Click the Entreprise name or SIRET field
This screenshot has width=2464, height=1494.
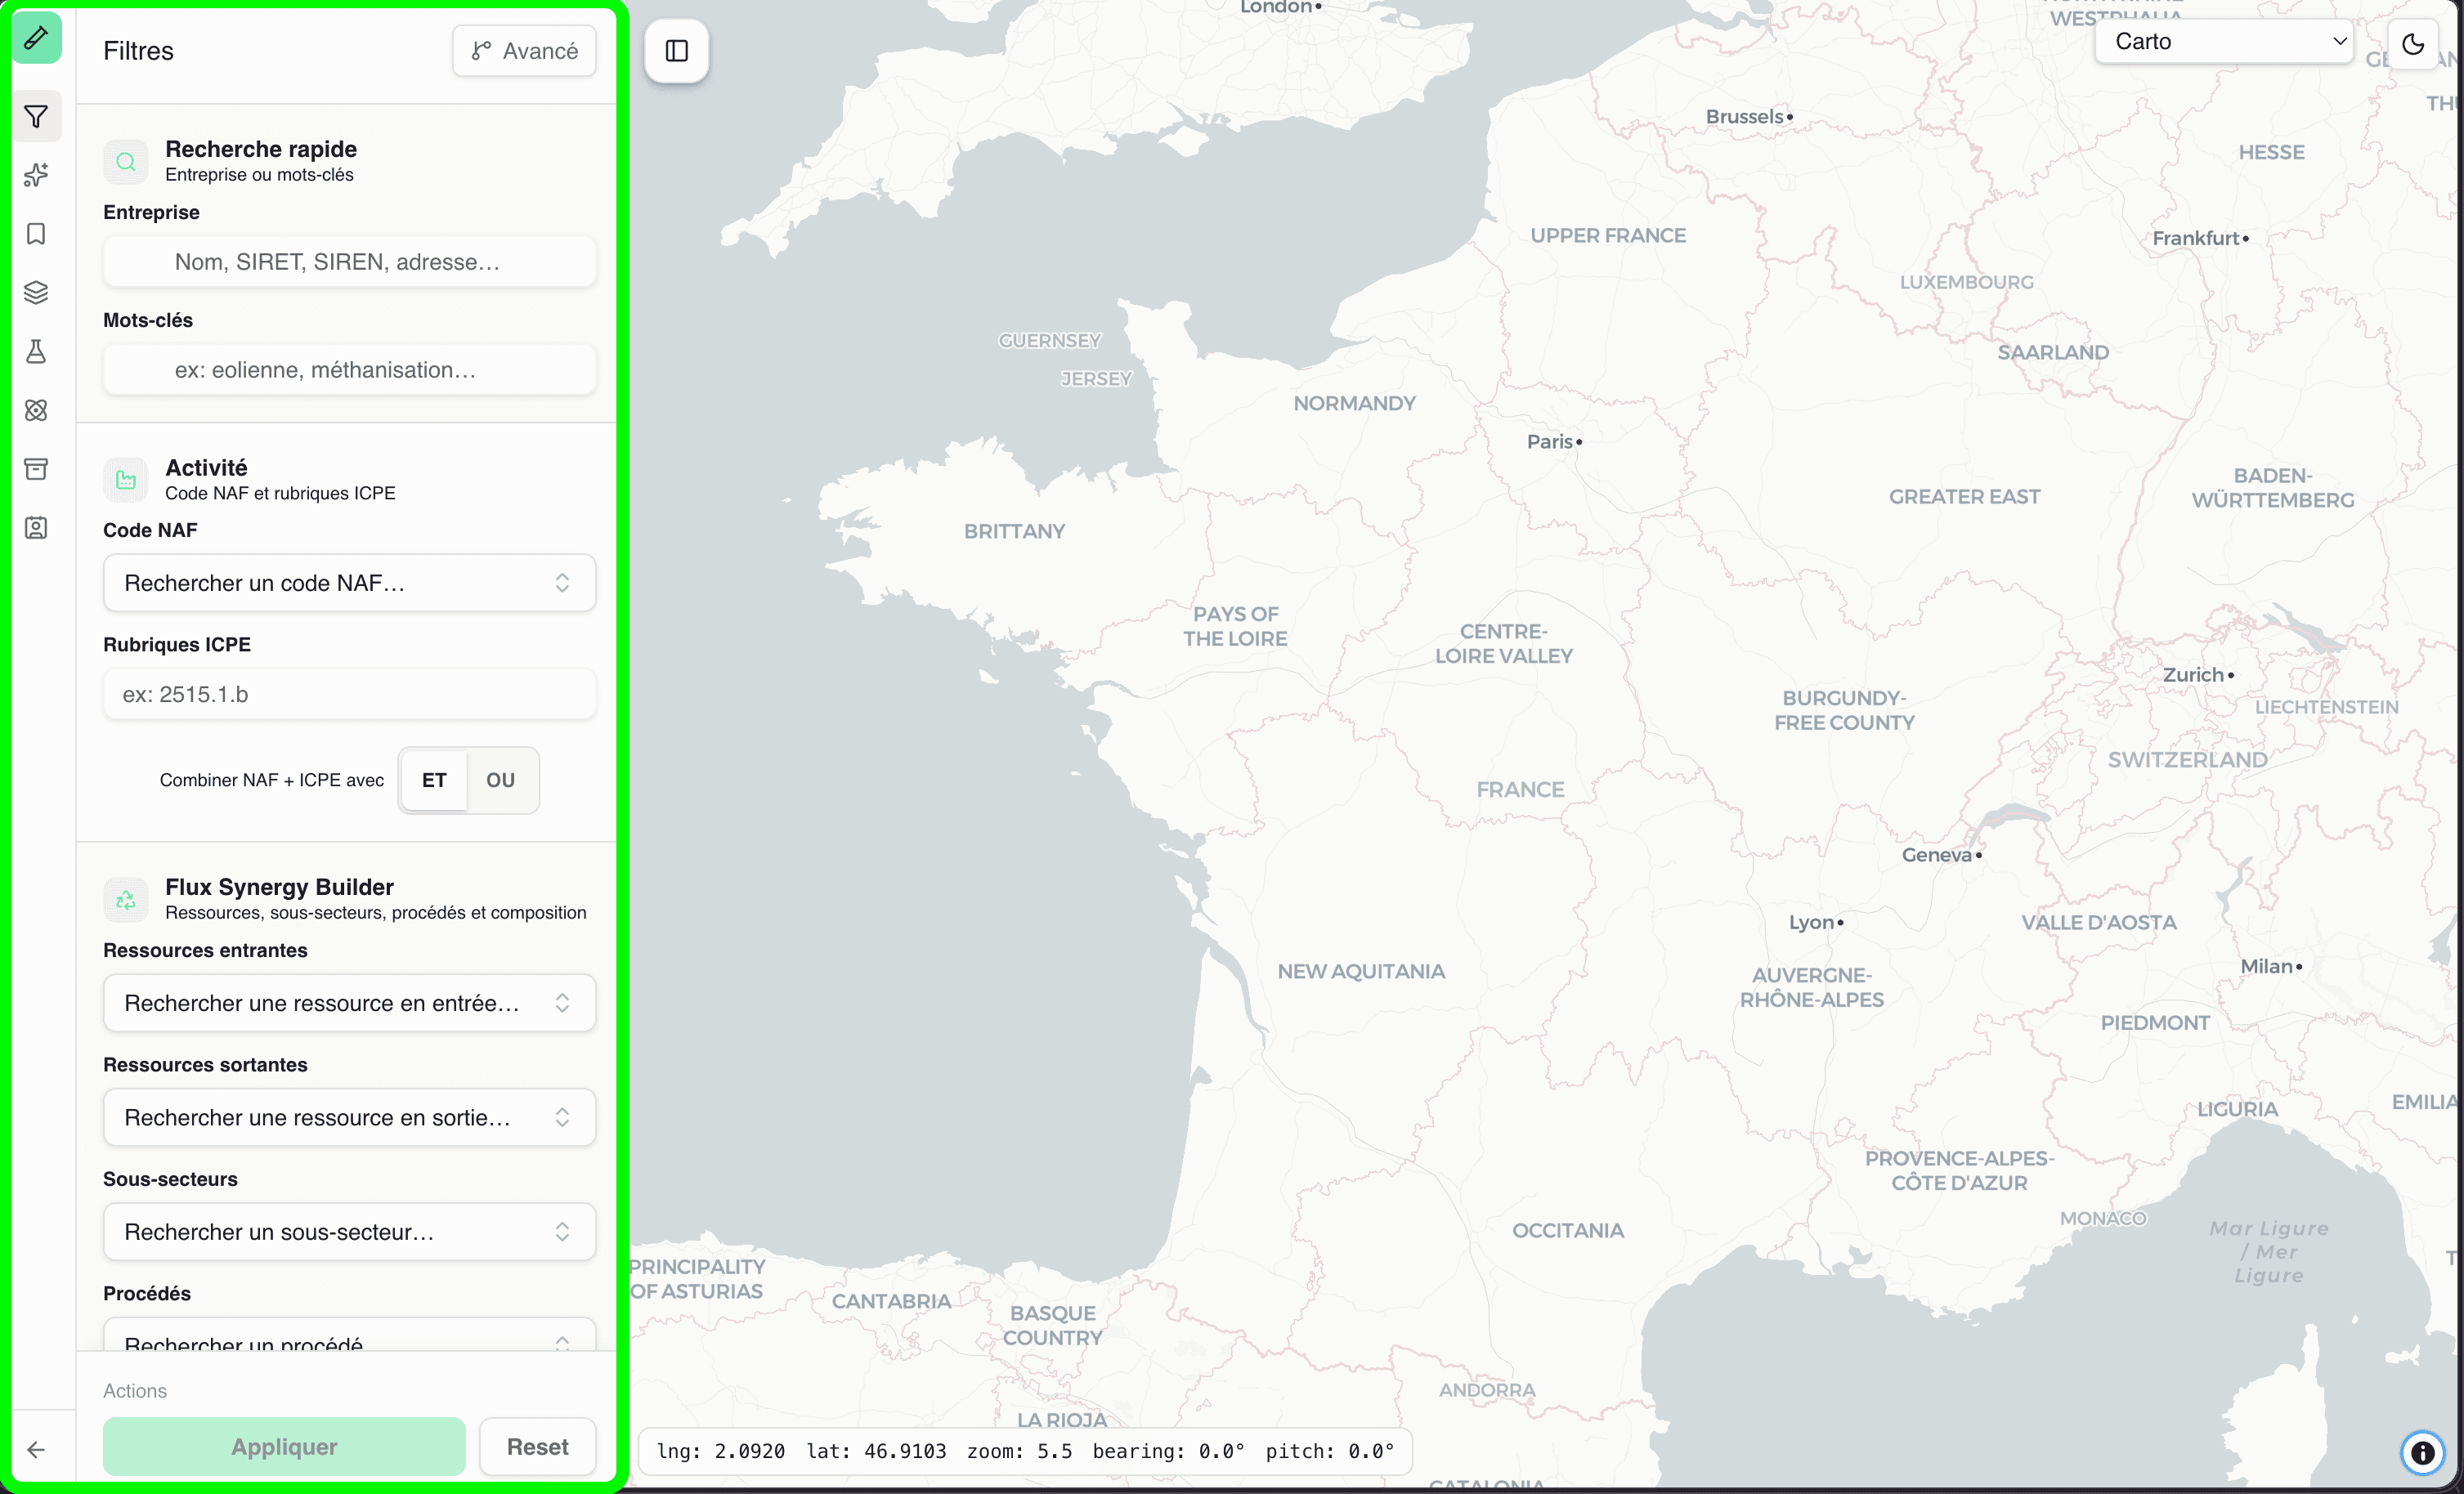pos(350,262)
